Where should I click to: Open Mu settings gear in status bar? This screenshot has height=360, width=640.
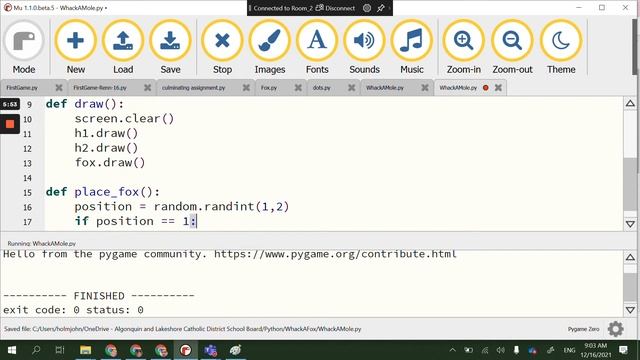click(616, 329)
